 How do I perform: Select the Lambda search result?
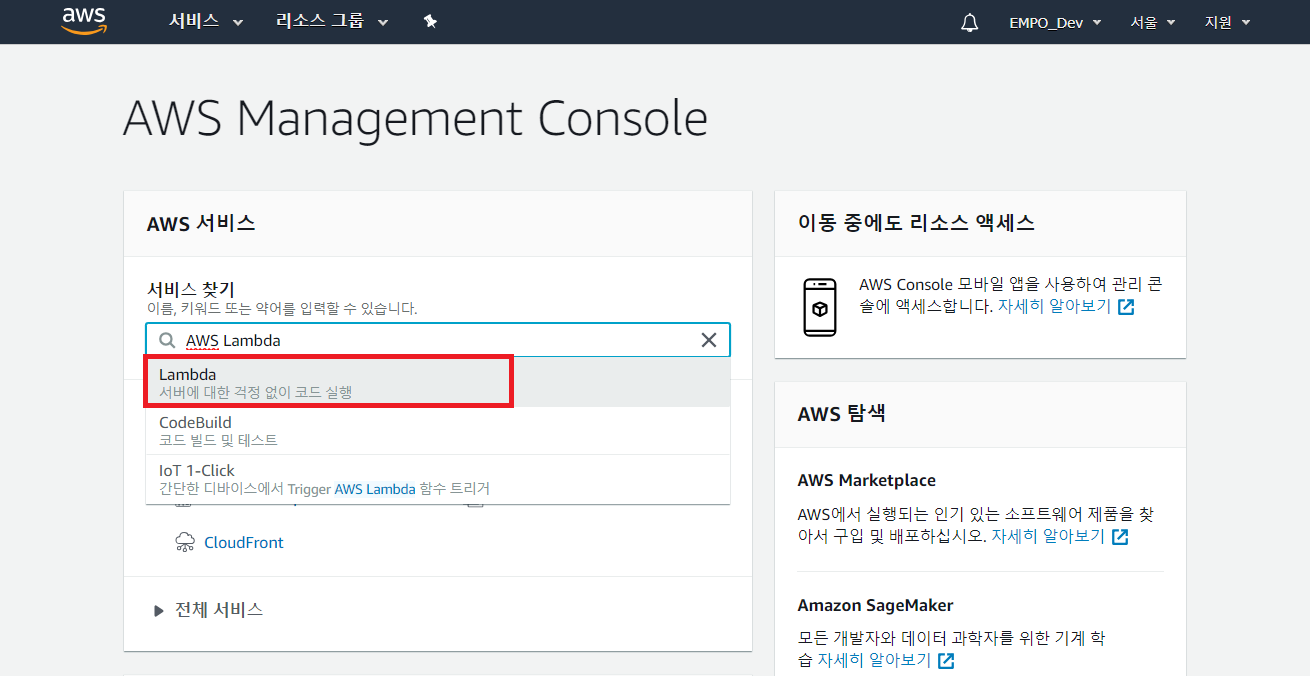[438, 382]
